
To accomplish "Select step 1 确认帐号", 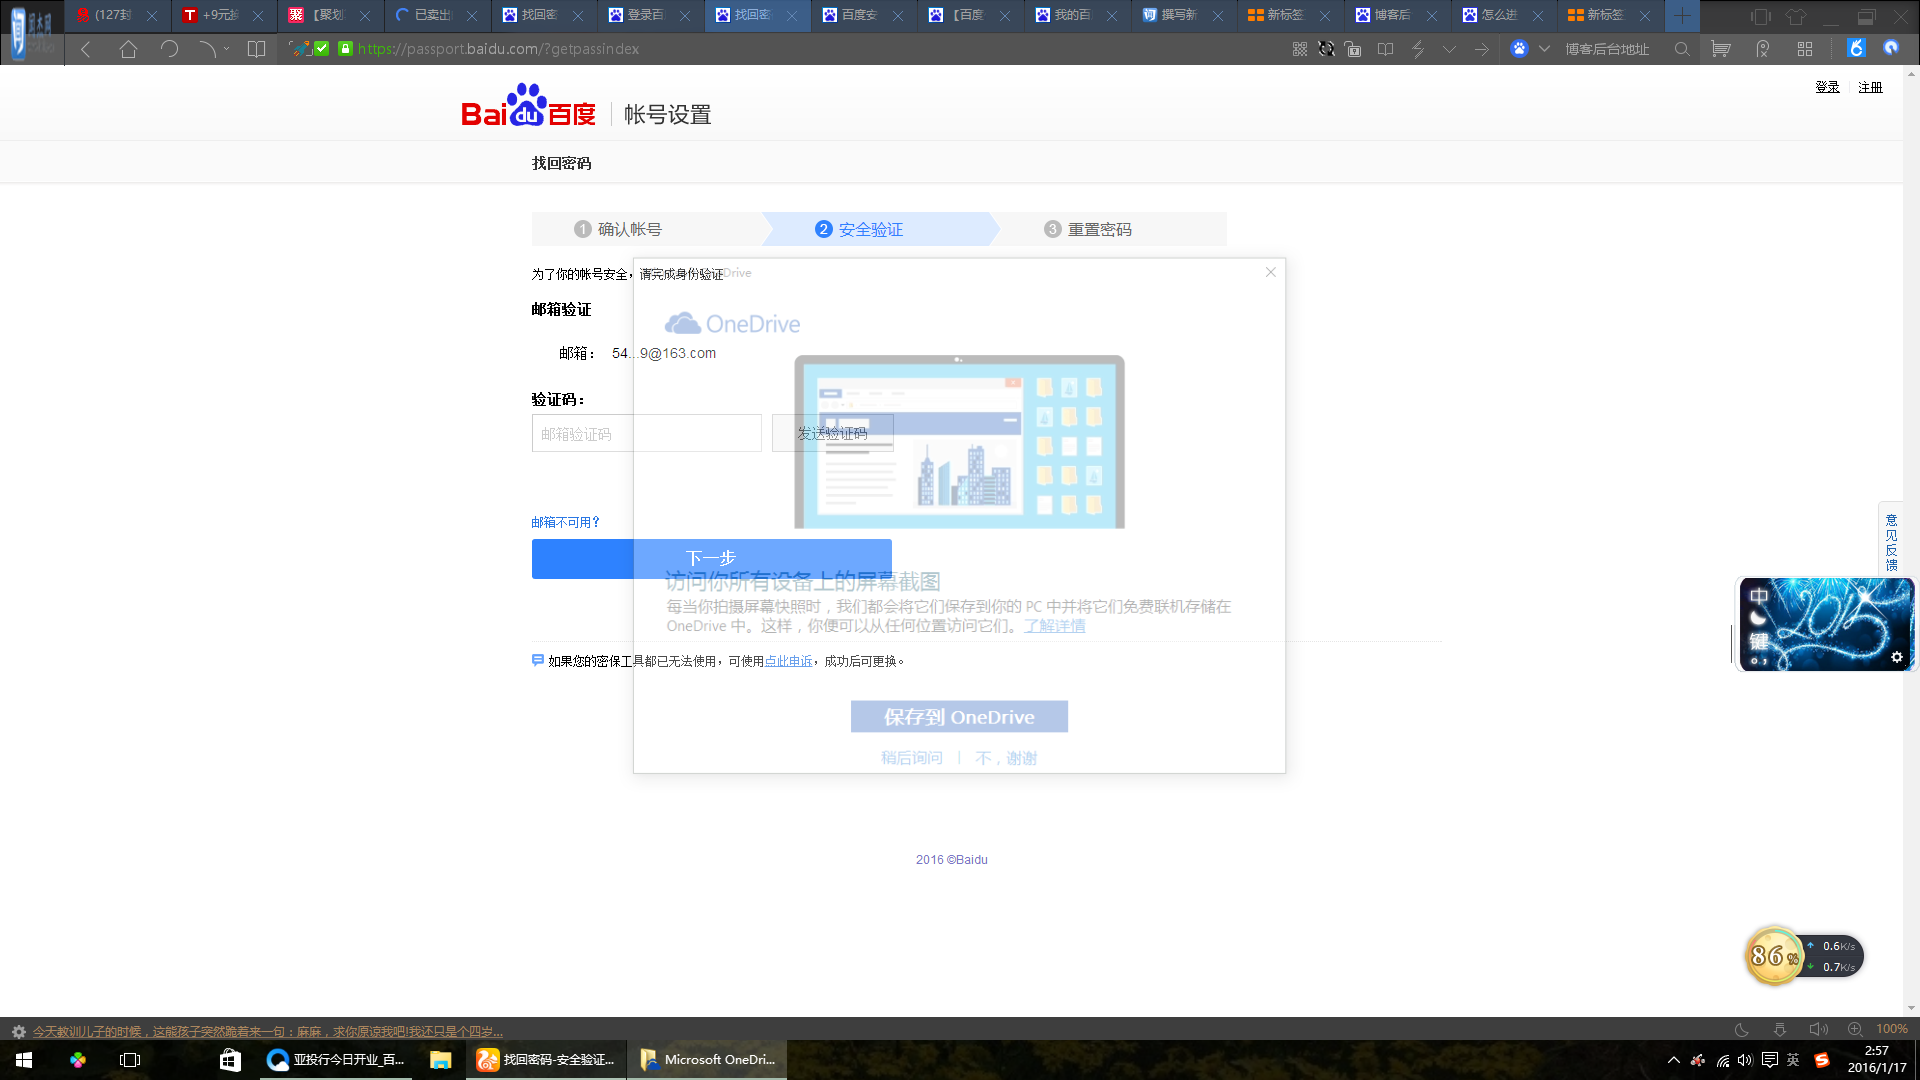I will pos(618,229).
